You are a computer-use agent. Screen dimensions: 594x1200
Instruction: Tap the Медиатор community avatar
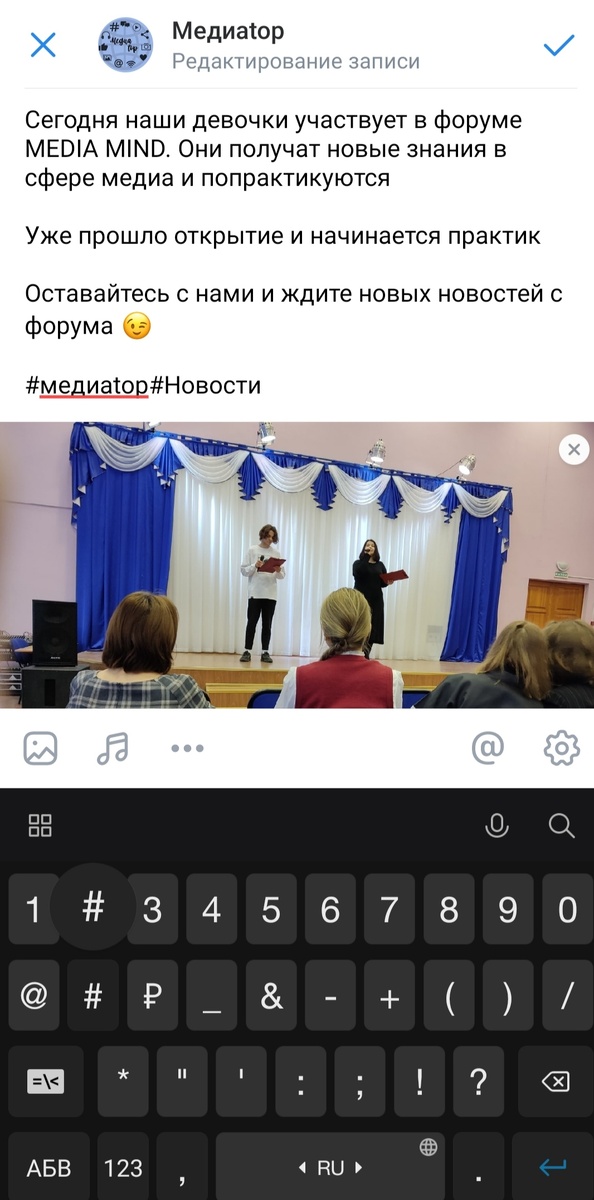pos(125,46)
